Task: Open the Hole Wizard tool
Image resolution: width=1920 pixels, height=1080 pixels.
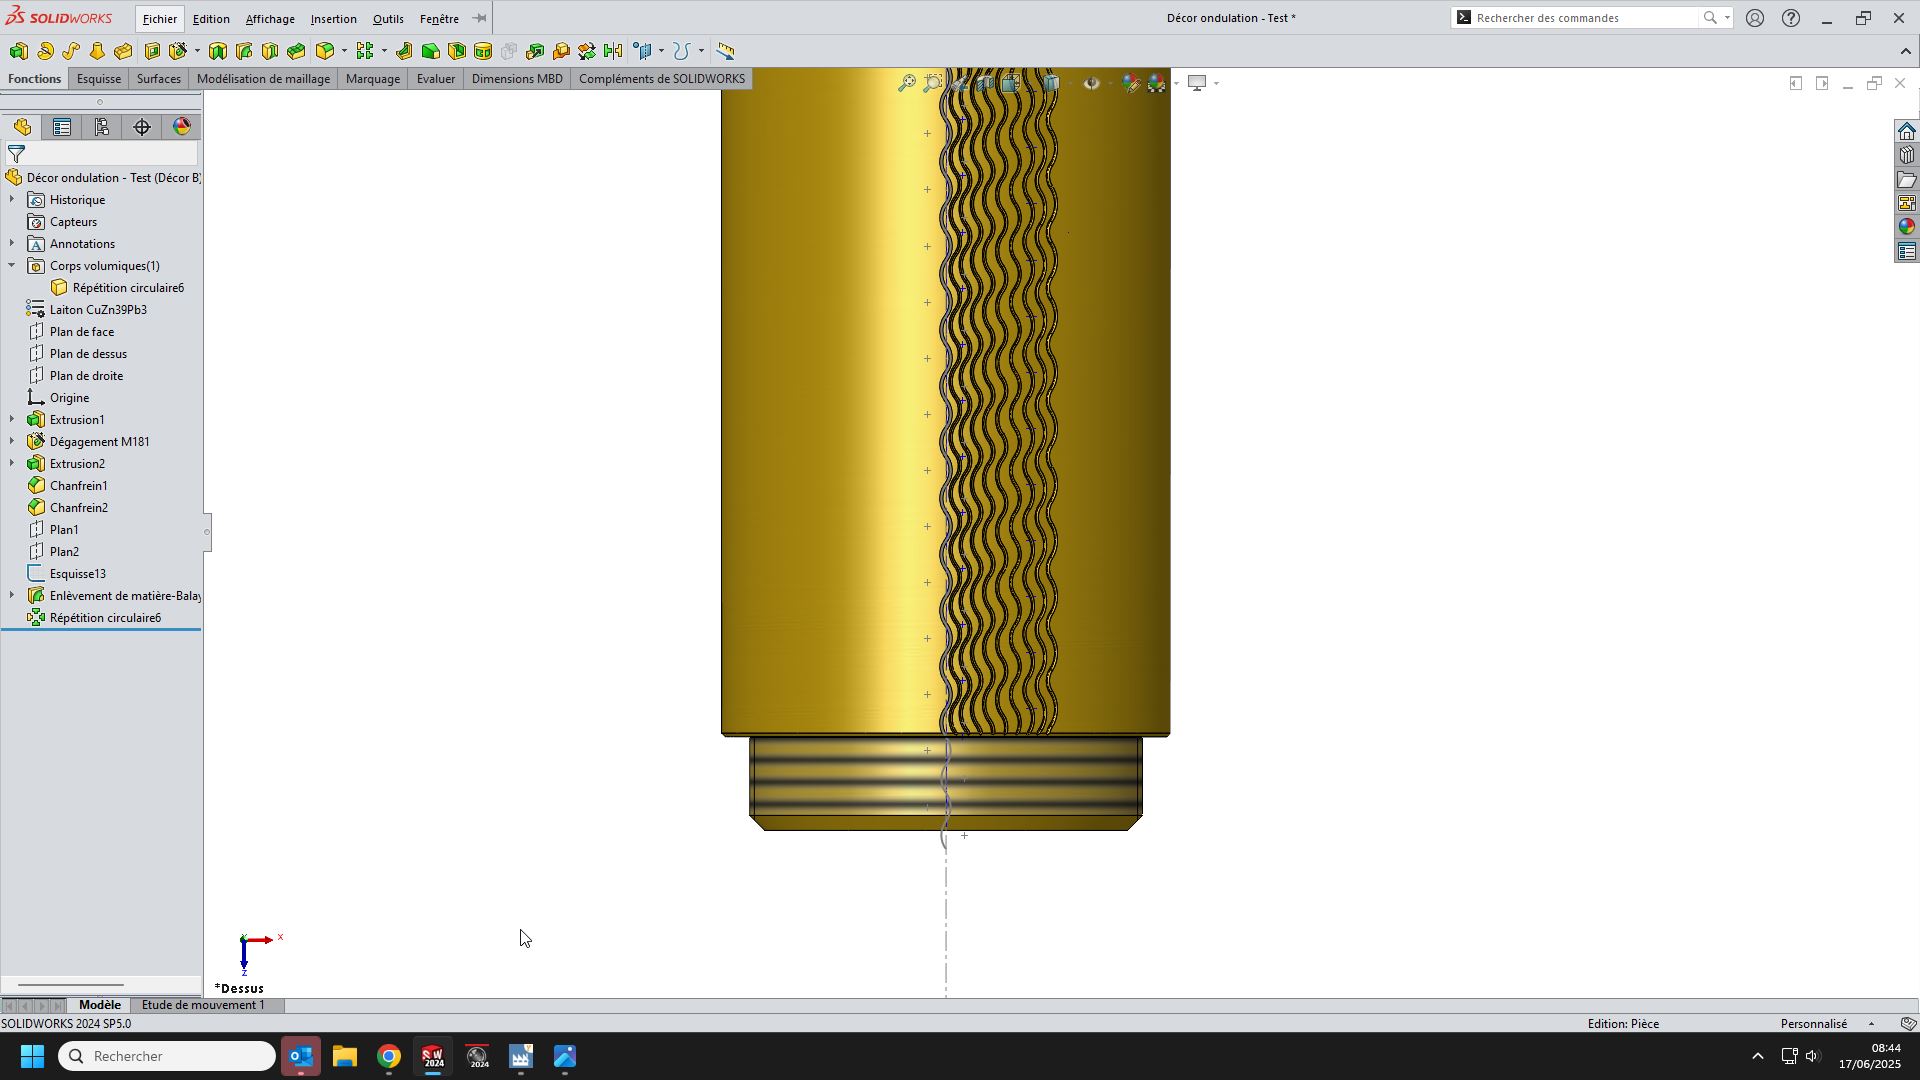Action: (178, 51)
